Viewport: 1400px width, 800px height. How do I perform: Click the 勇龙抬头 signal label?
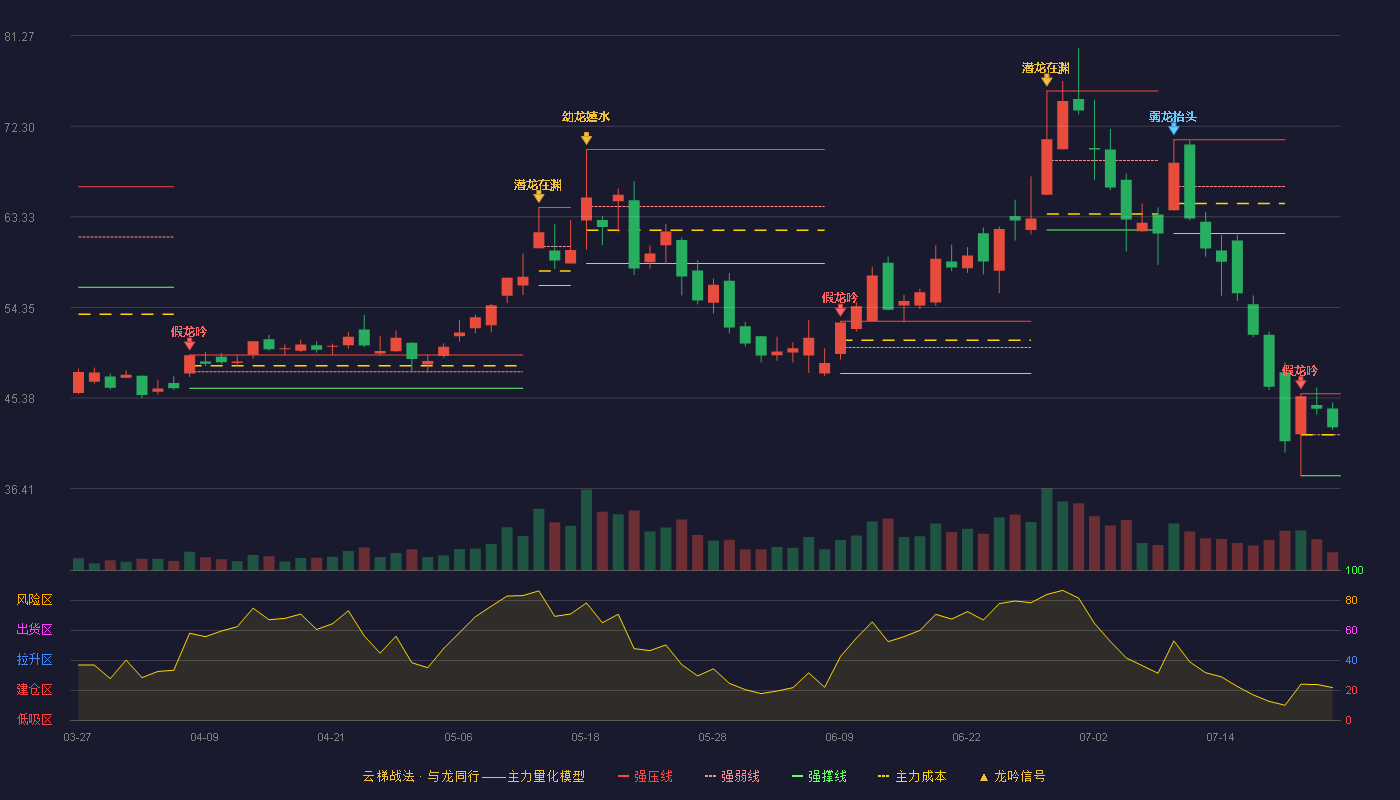pyautogui.click(x=1173, y=117)
